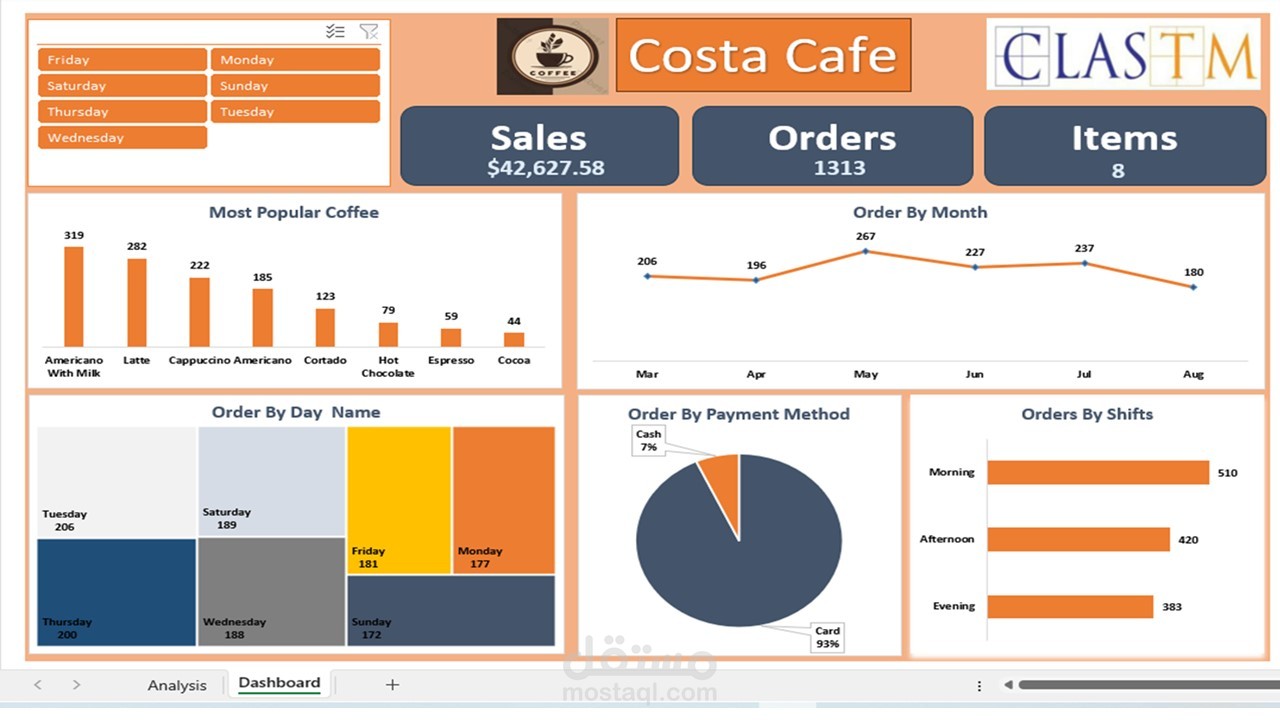The height and width of the screenshot is (720, 1280).
Task: Switch to the Analysis sheet tab
Action: pyautogui.click(x=177, y=685)
